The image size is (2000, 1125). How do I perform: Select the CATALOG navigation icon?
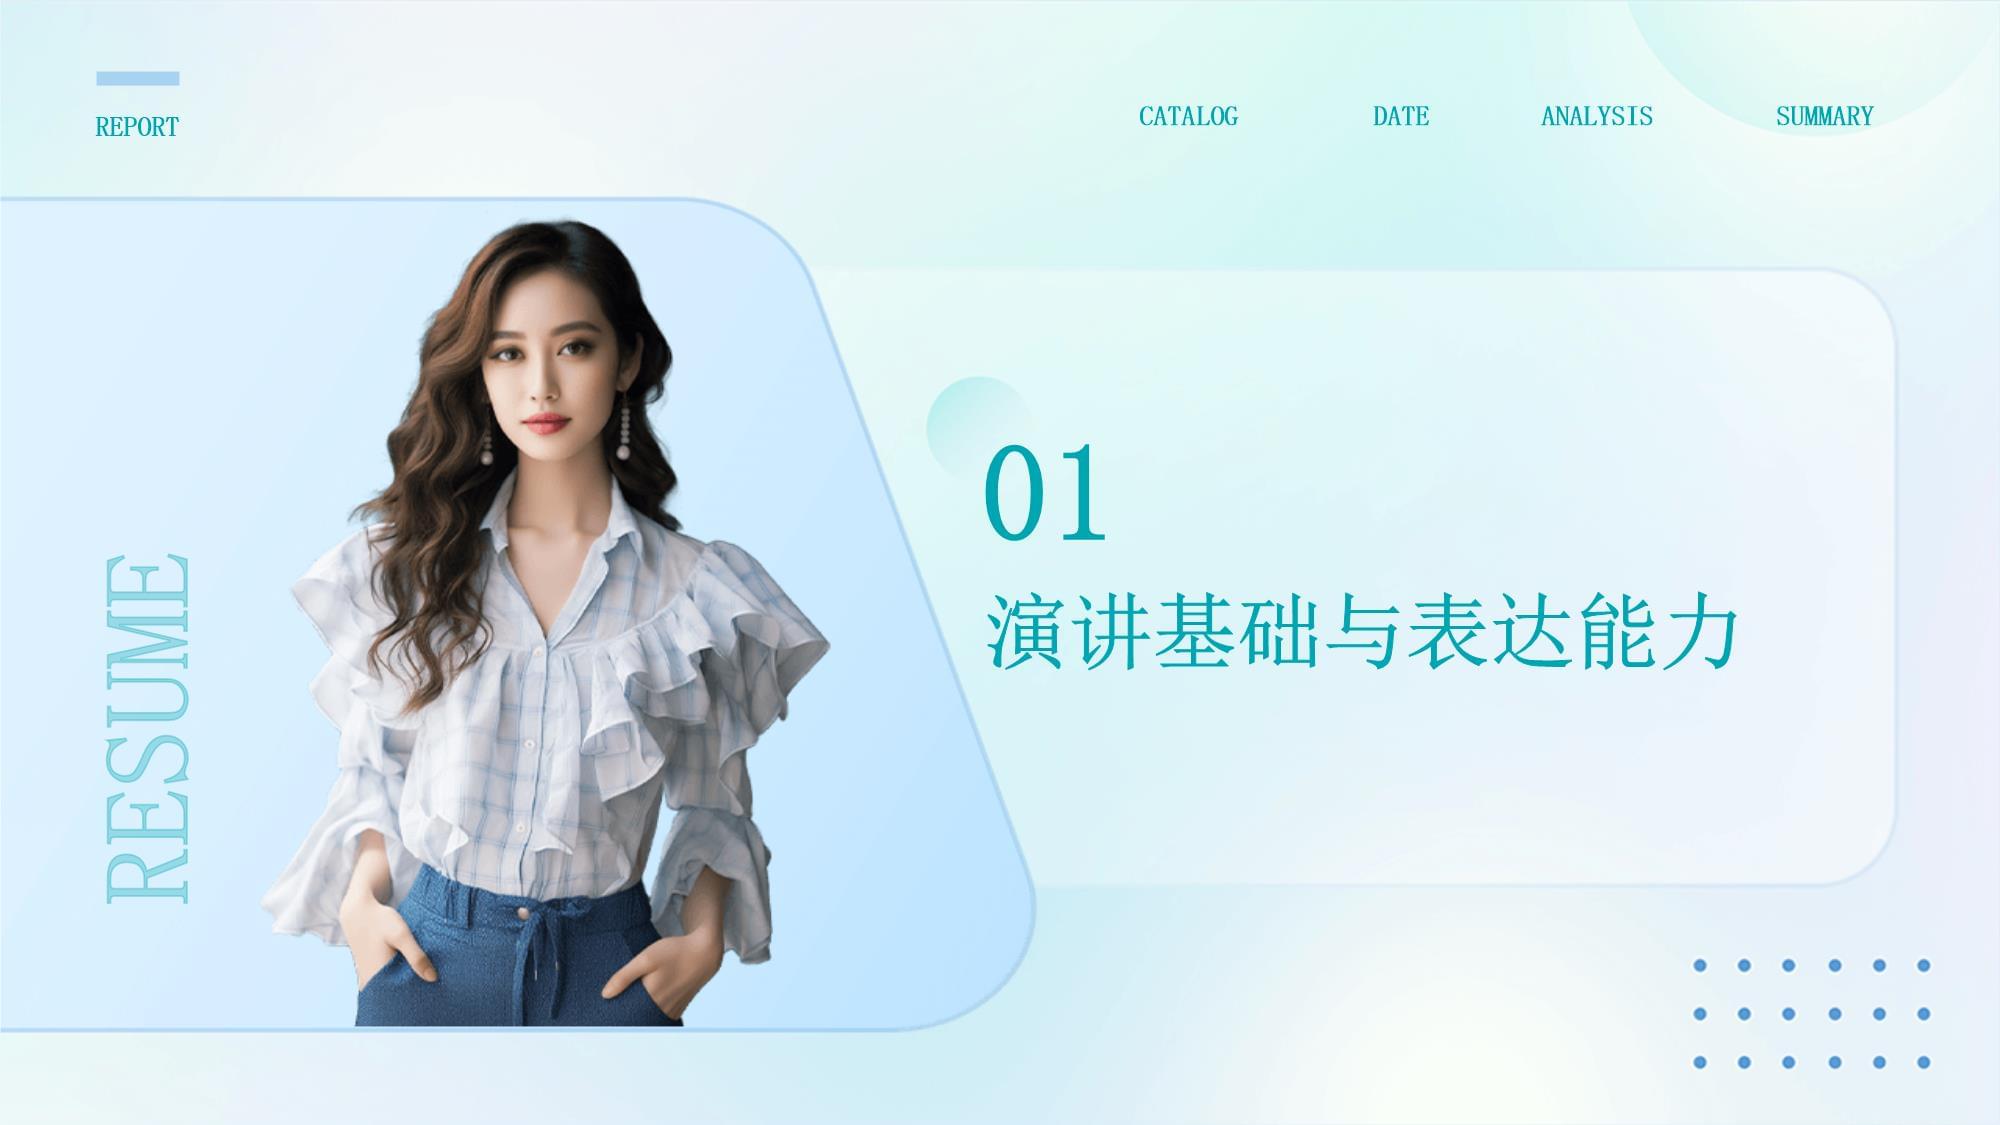pyautogui.click(x=1188, y=115)
